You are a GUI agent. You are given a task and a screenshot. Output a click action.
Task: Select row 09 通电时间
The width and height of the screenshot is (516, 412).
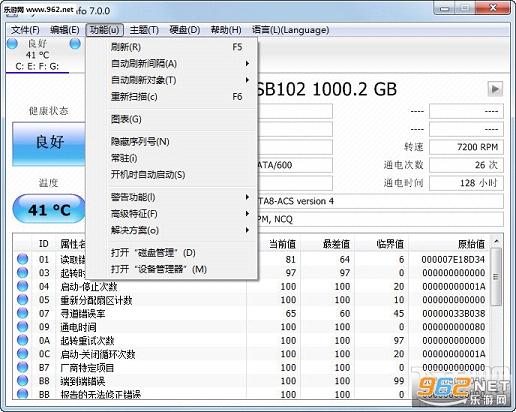click(253, 327)
